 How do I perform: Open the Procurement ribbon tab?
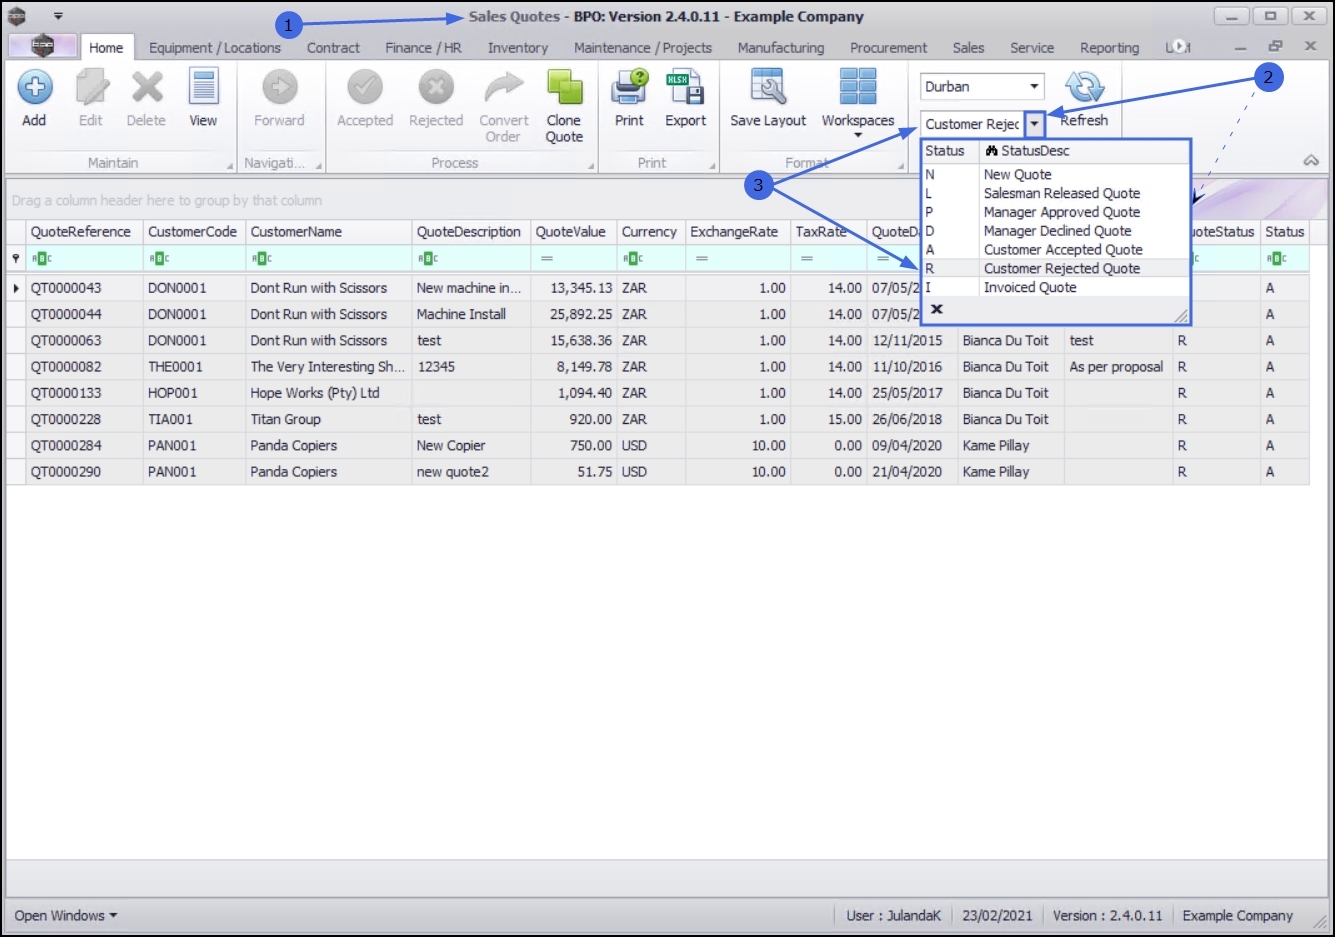(888, 47)
